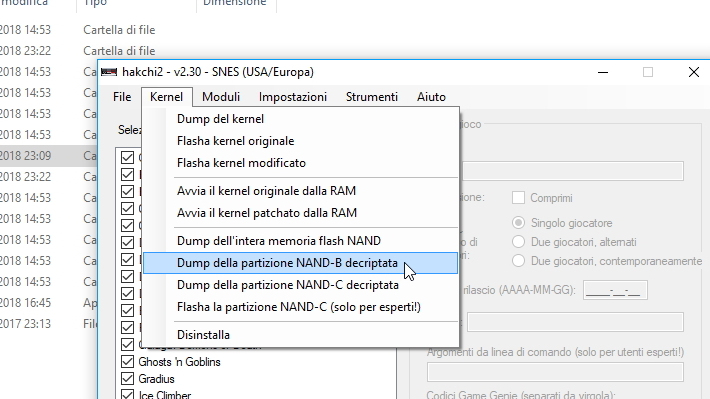Open the Moduli menu
The width and height of the screenshot is (710, 399).
(221, 97)
